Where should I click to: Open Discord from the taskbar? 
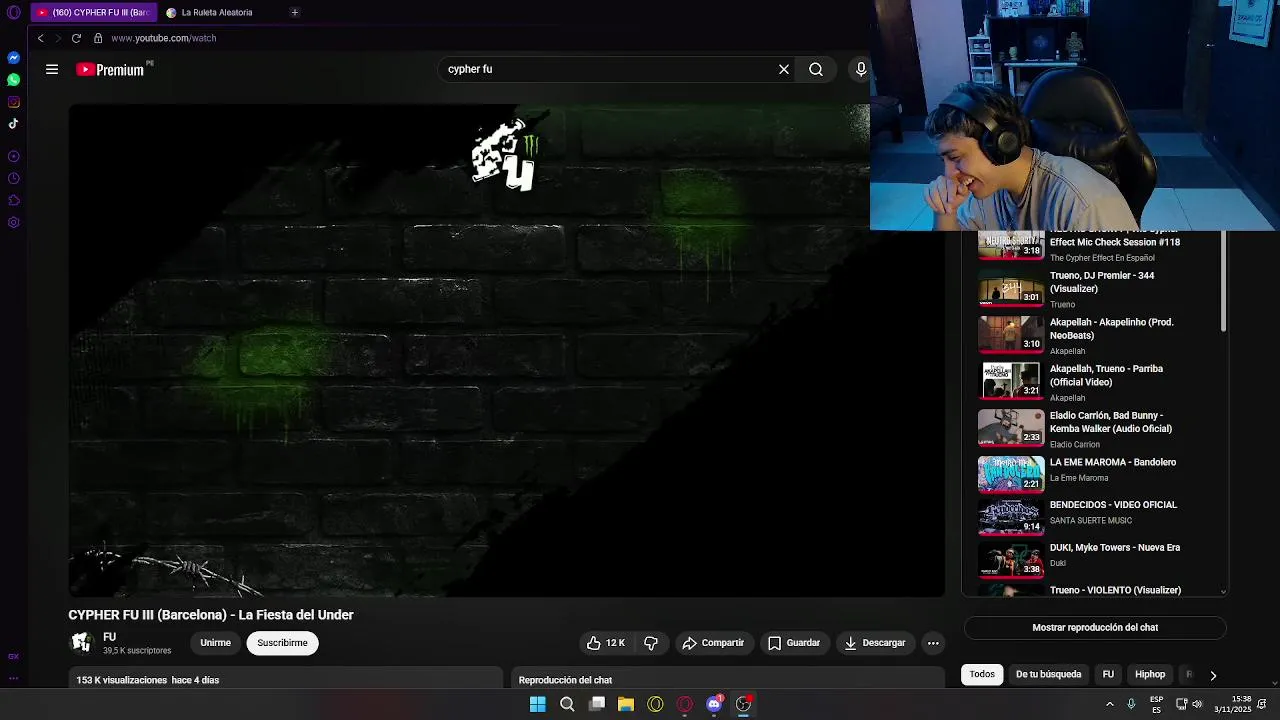(x=714, y=704)
